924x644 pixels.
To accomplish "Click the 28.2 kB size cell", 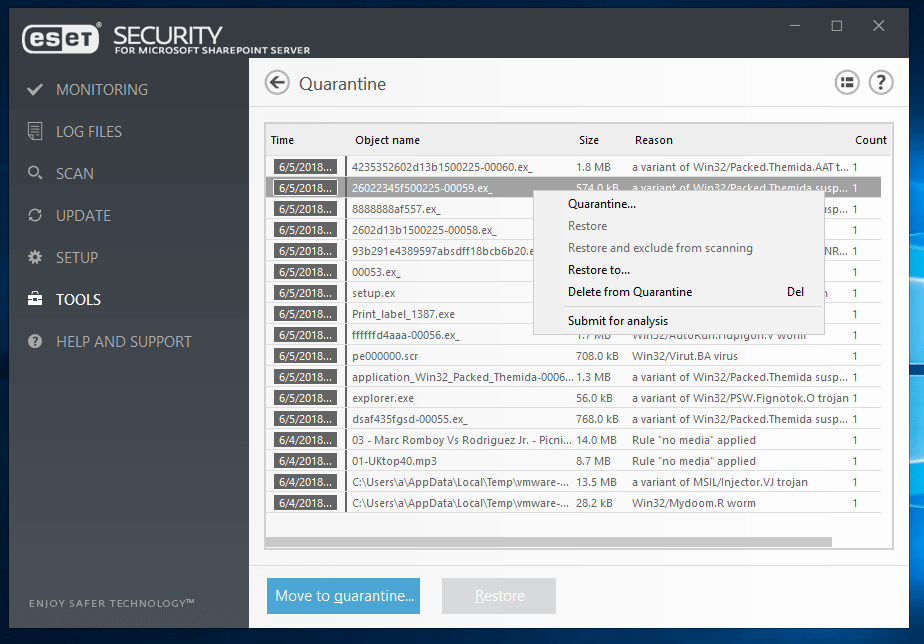I will pos(595,503).
